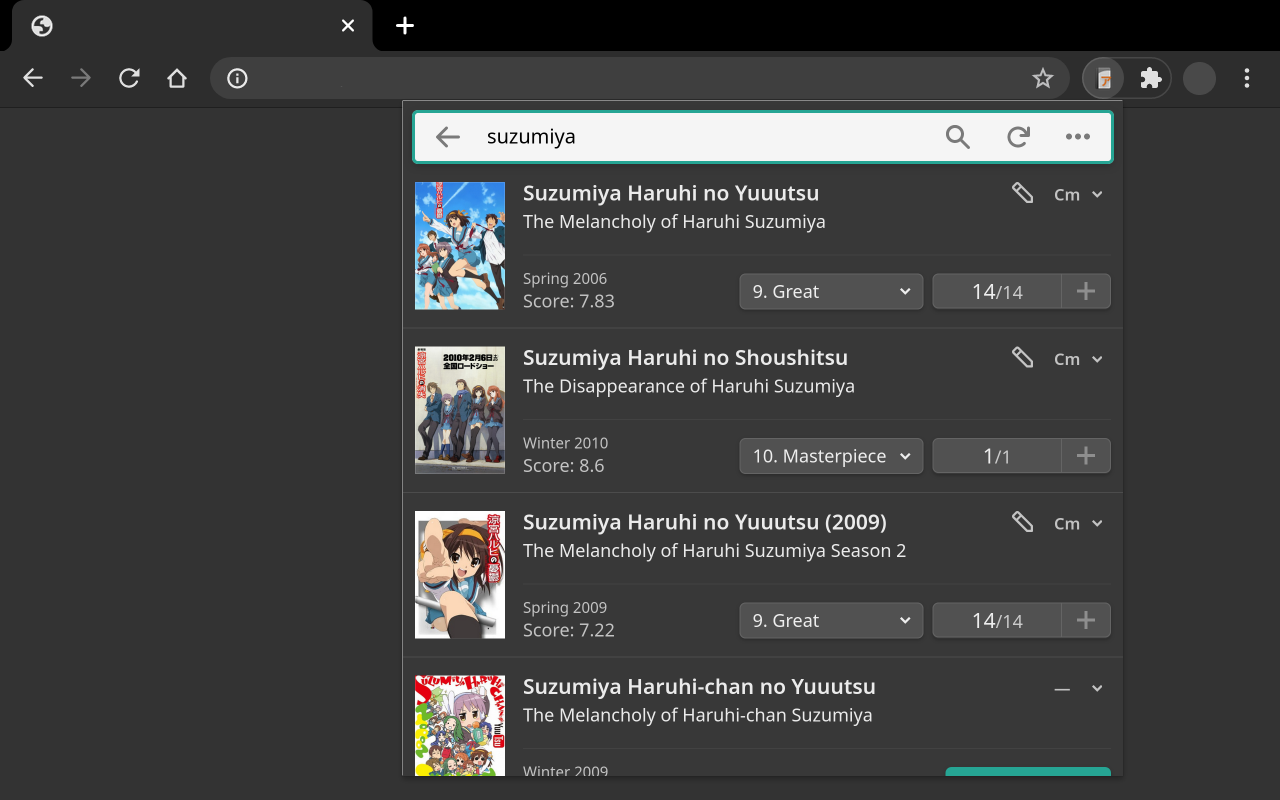The width and height of the screenshot is (1280, 800).
Task: Click the 14/14 episode progress field
Action: 997,291
